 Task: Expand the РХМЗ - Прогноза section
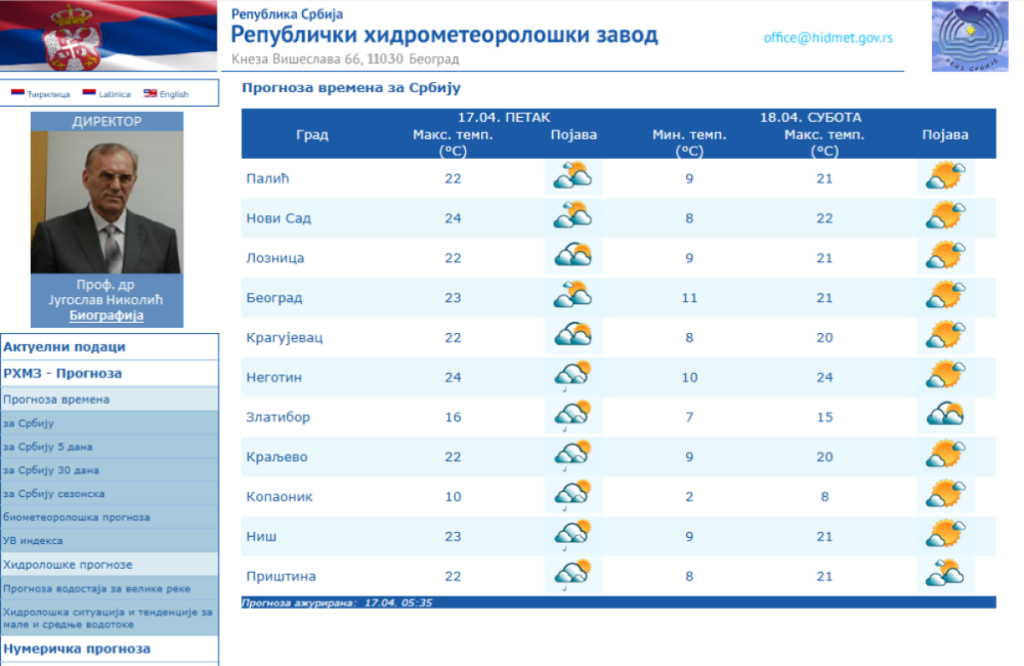(62, 373)
